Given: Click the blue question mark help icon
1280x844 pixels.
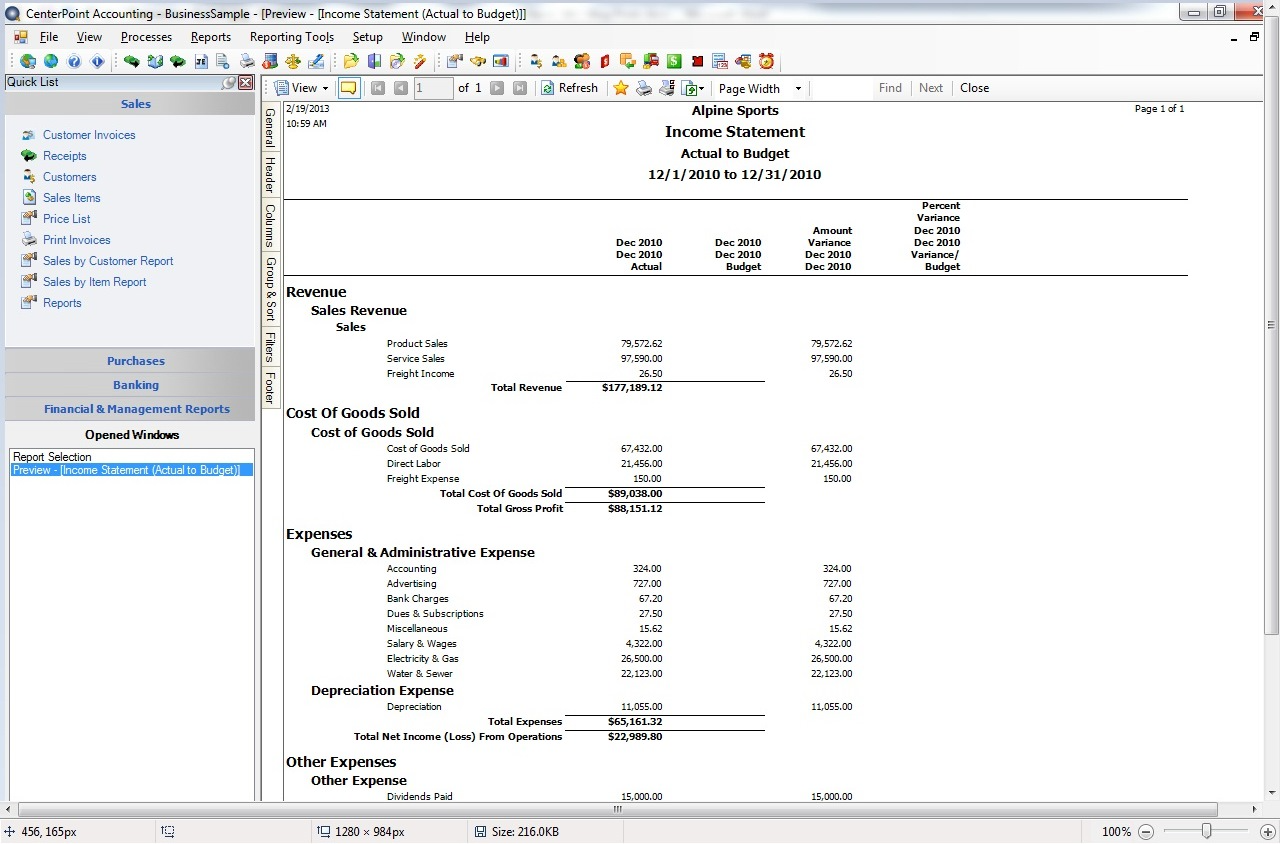Looking at the screenshot, I should (74, 61).
